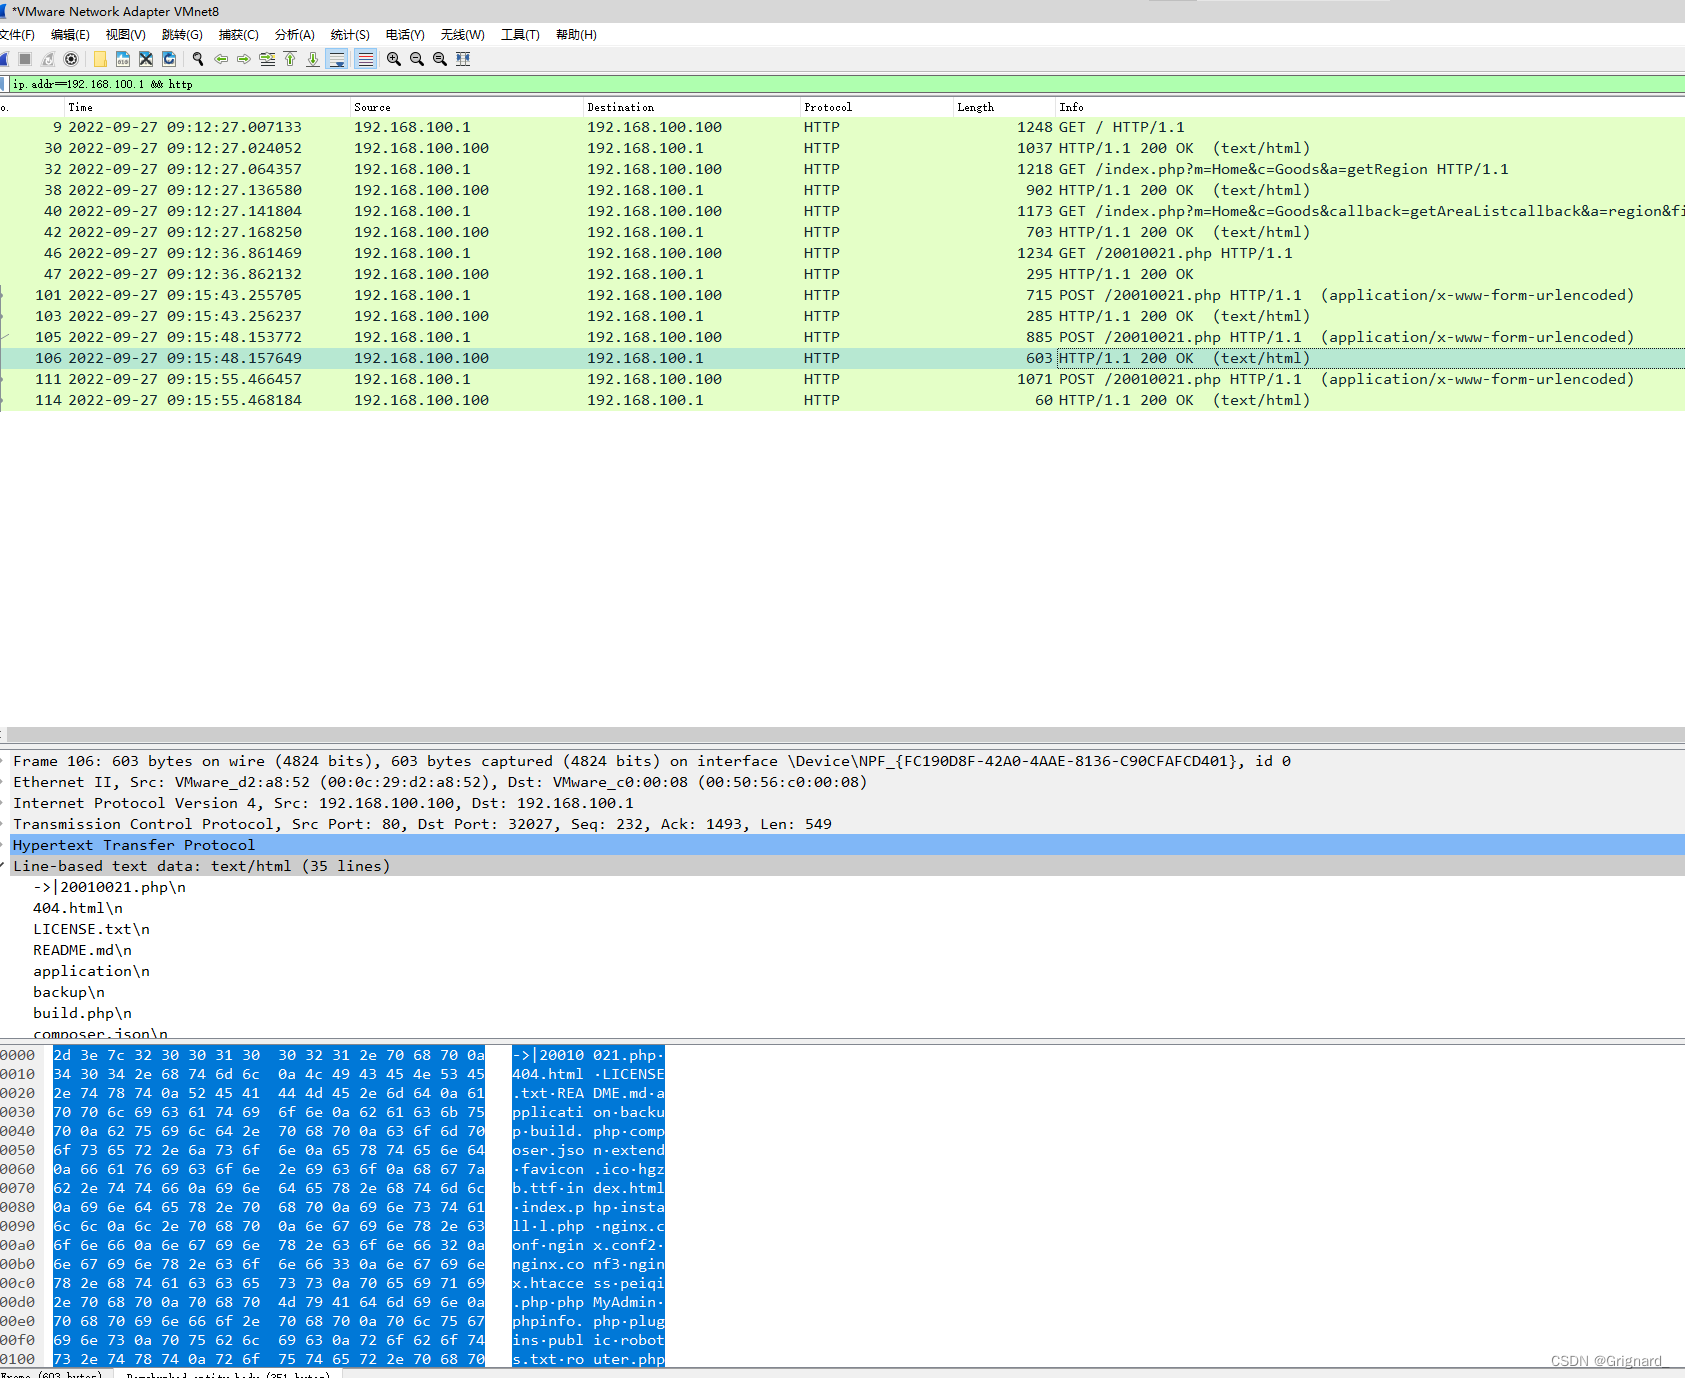Select packet 38 in the list

(x=842, y=190)
